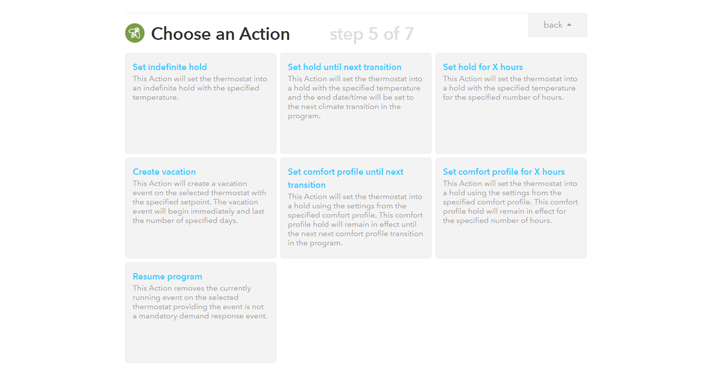
Task: Select the Set hold for X hours title
Action: pos(483,67)
